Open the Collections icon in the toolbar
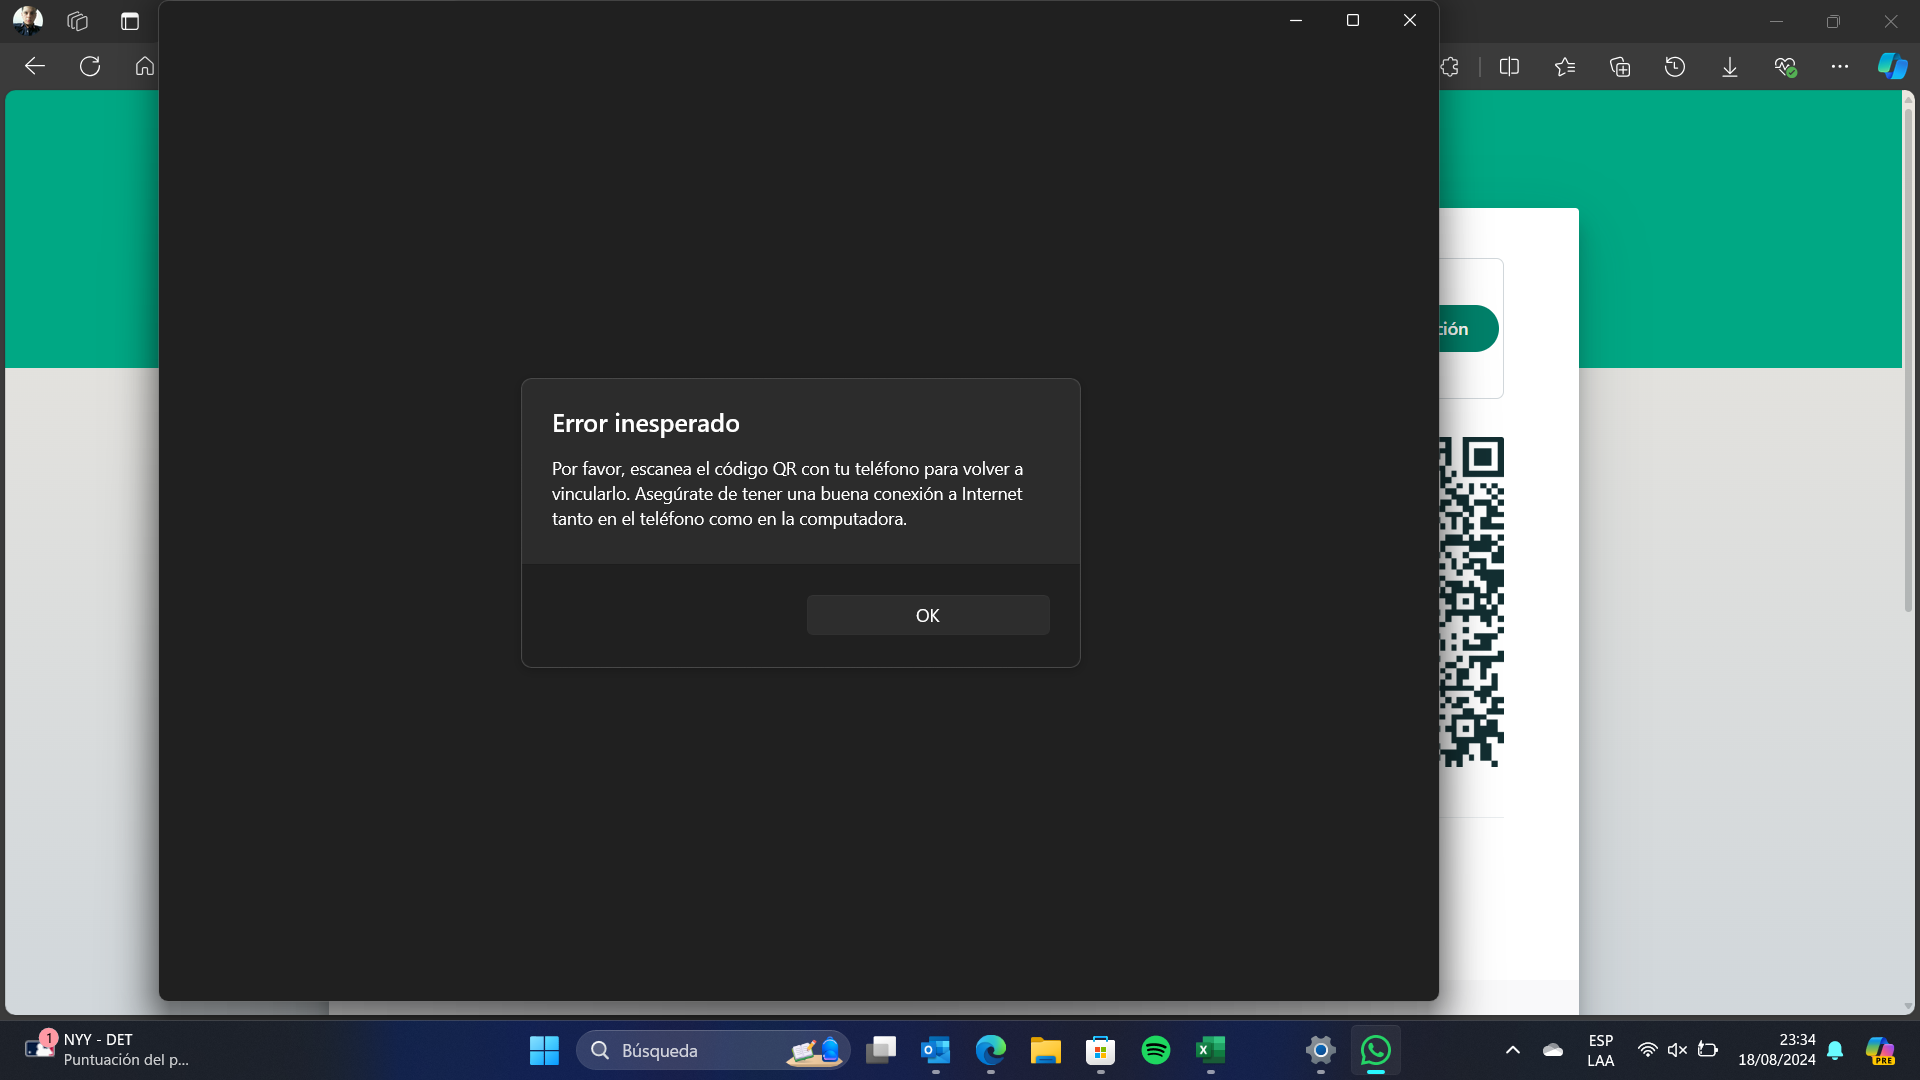 (x=1620, y=66)
